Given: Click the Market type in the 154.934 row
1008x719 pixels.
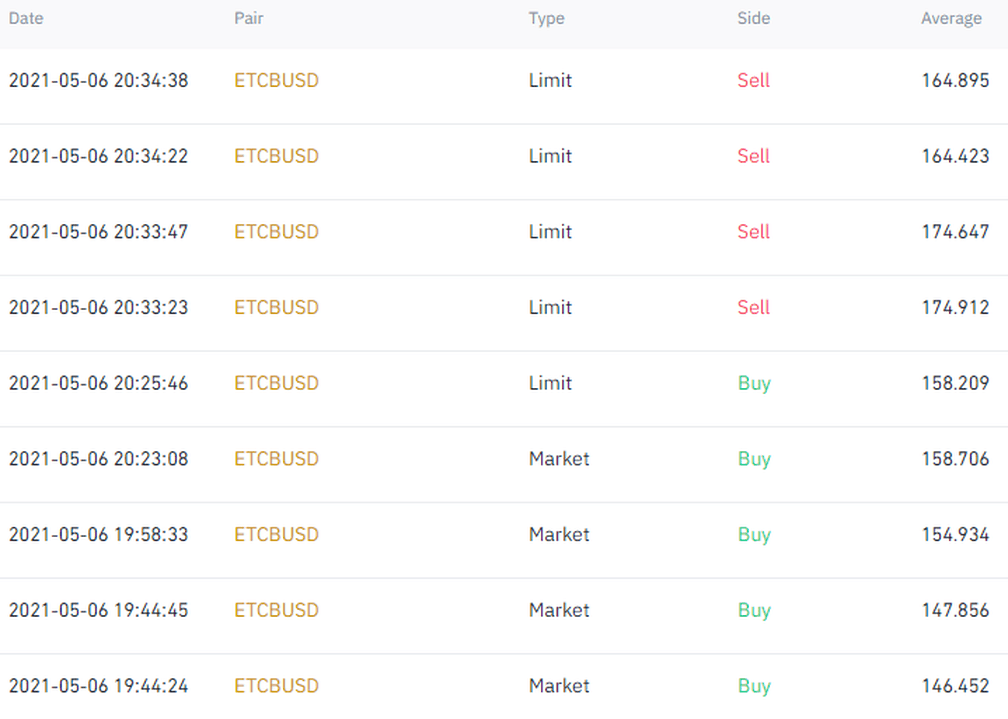Looking at the screenshot, I should (559, 535).
